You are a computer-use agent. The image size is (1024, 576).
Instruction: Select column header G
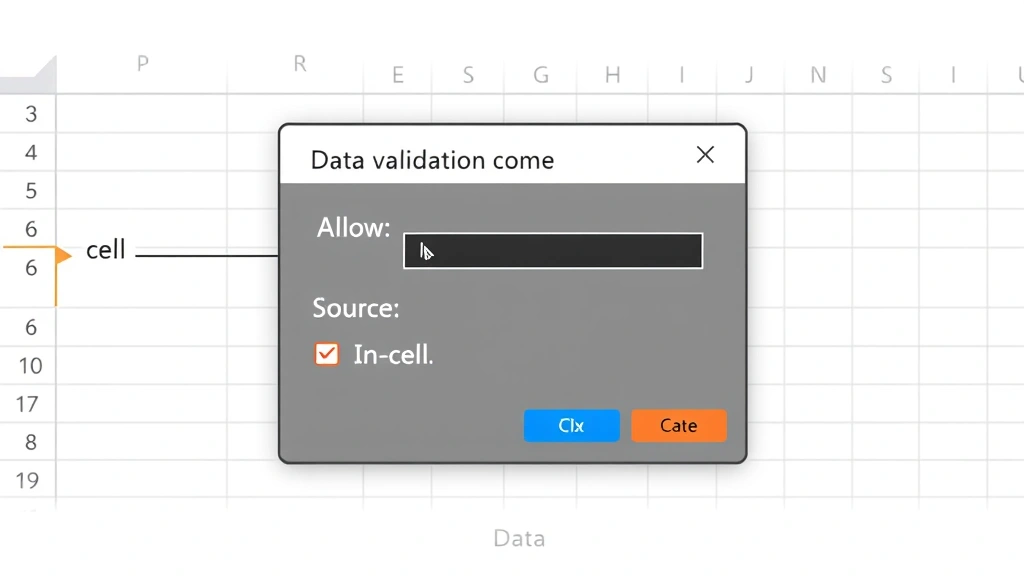[541, 75]
